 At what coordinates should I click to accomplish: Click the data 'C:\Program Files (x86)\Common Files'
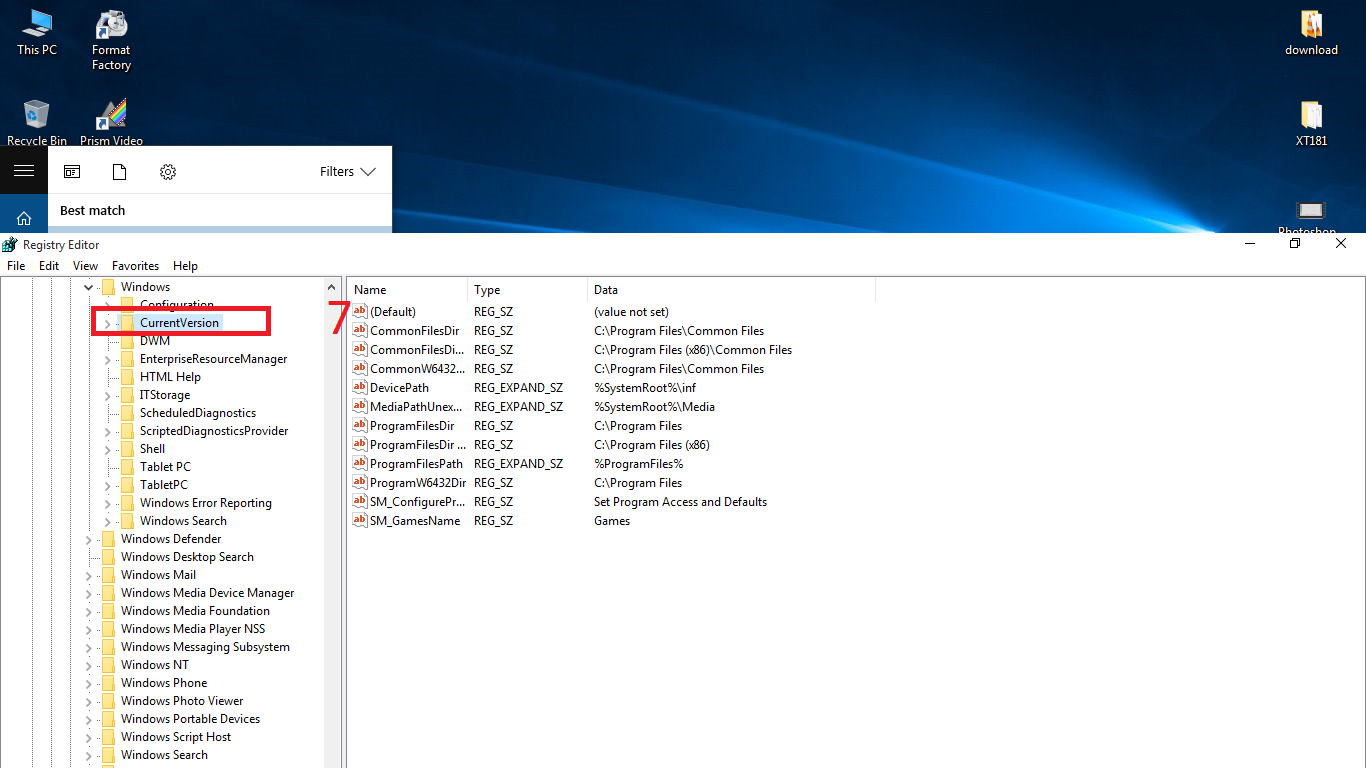point(693,350)
